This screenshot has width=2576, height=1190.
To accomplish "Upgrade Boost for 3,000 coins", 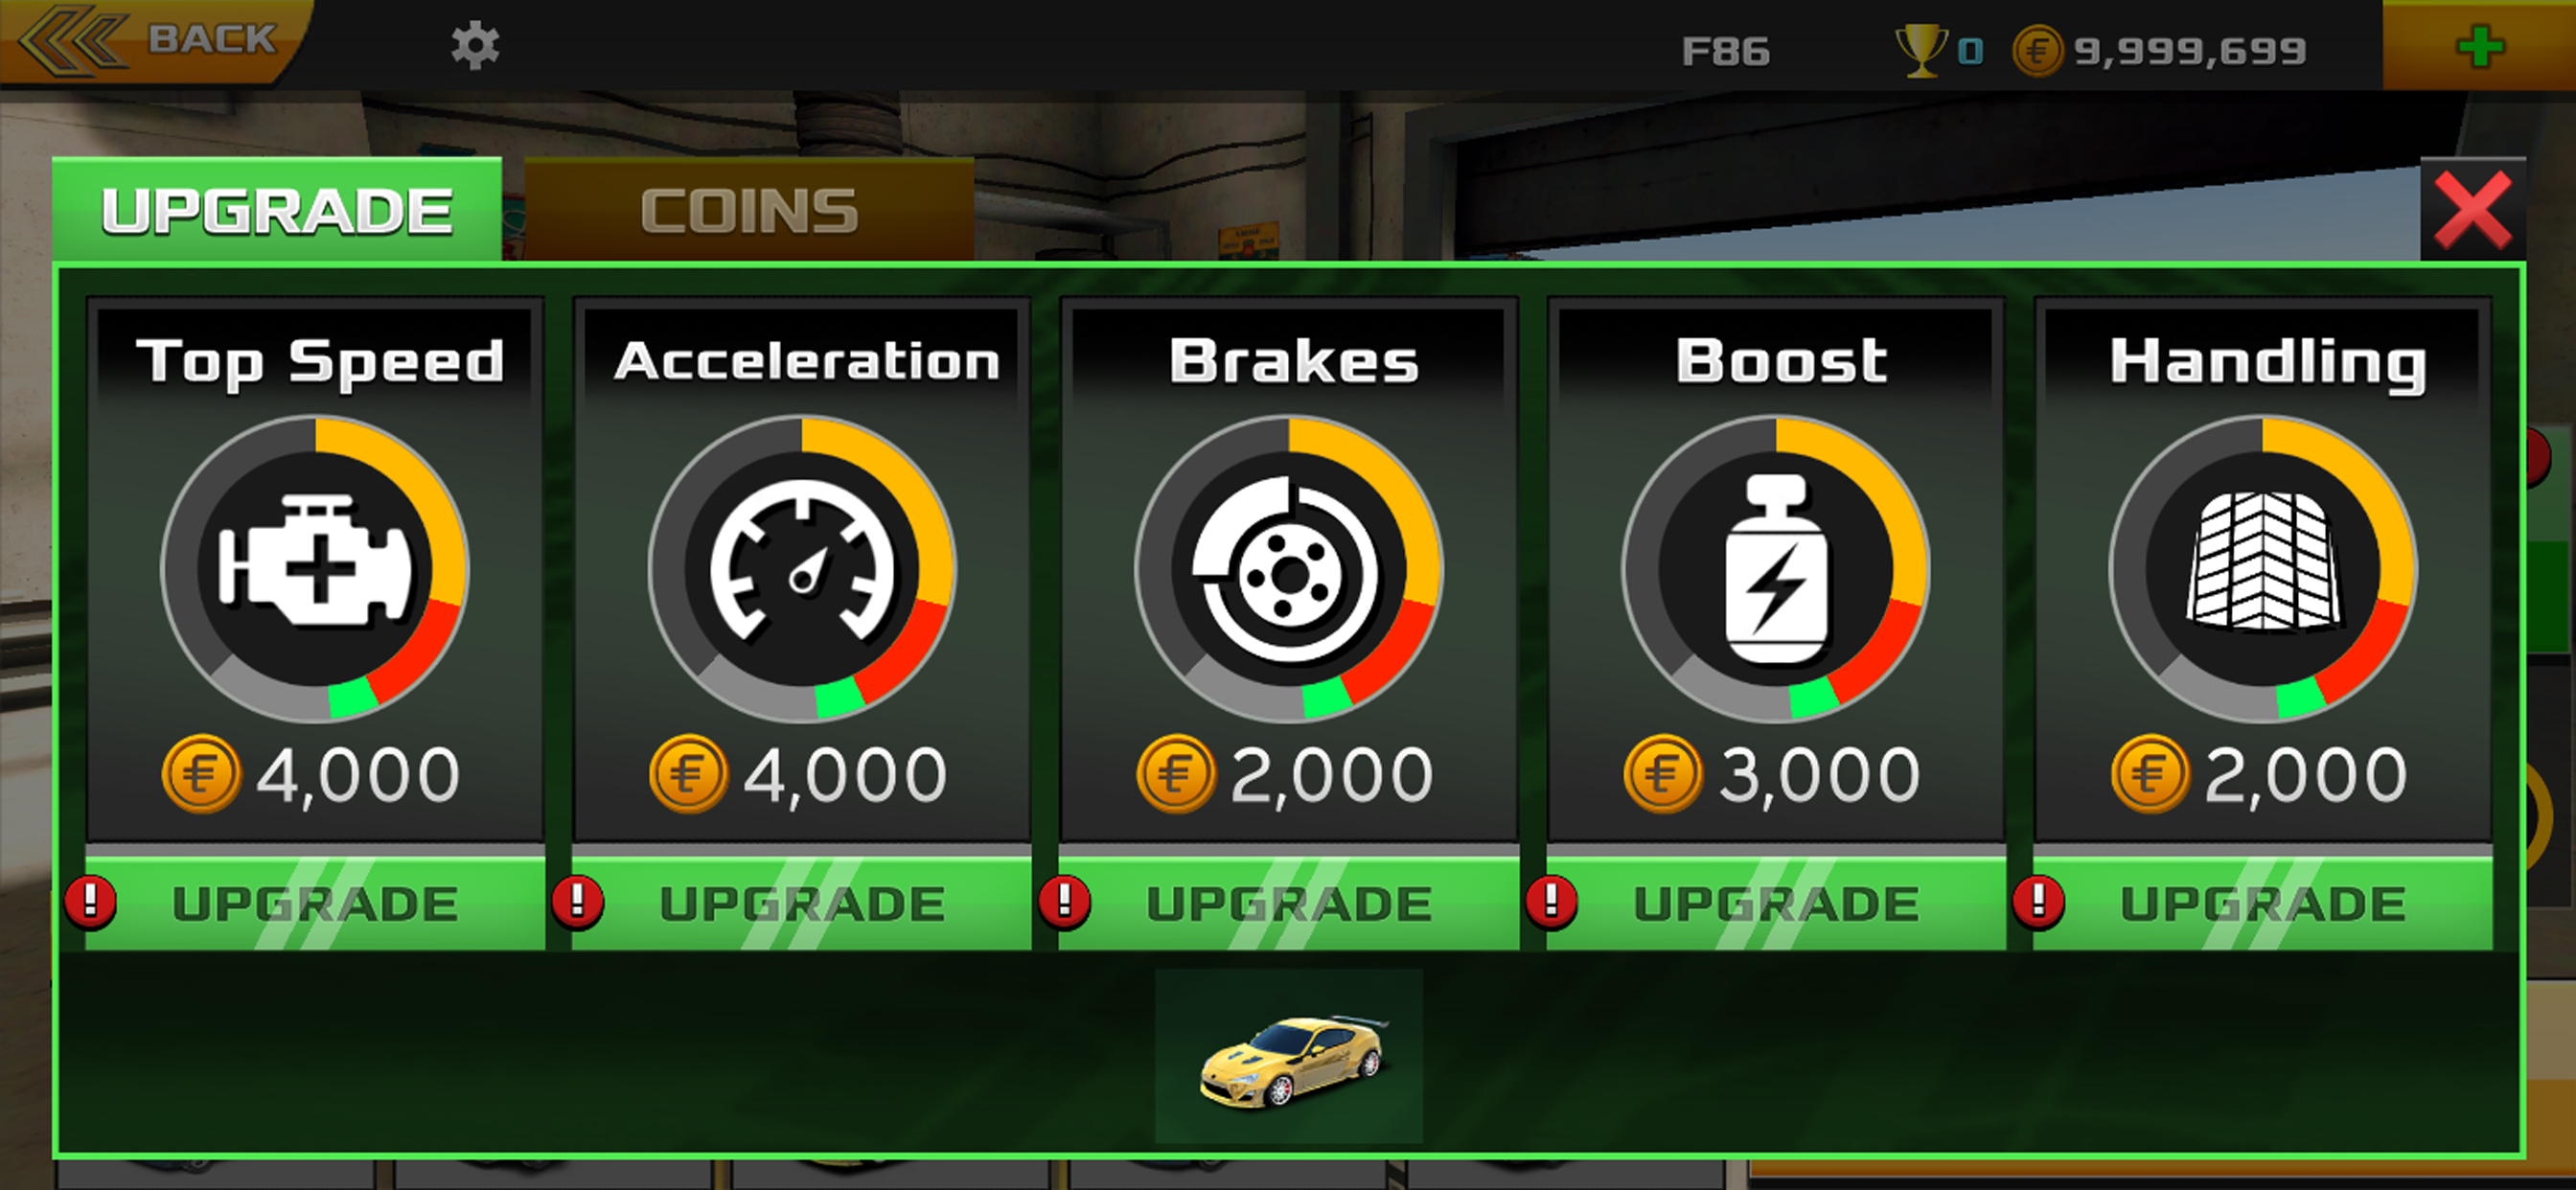I will coord(1776,903).
